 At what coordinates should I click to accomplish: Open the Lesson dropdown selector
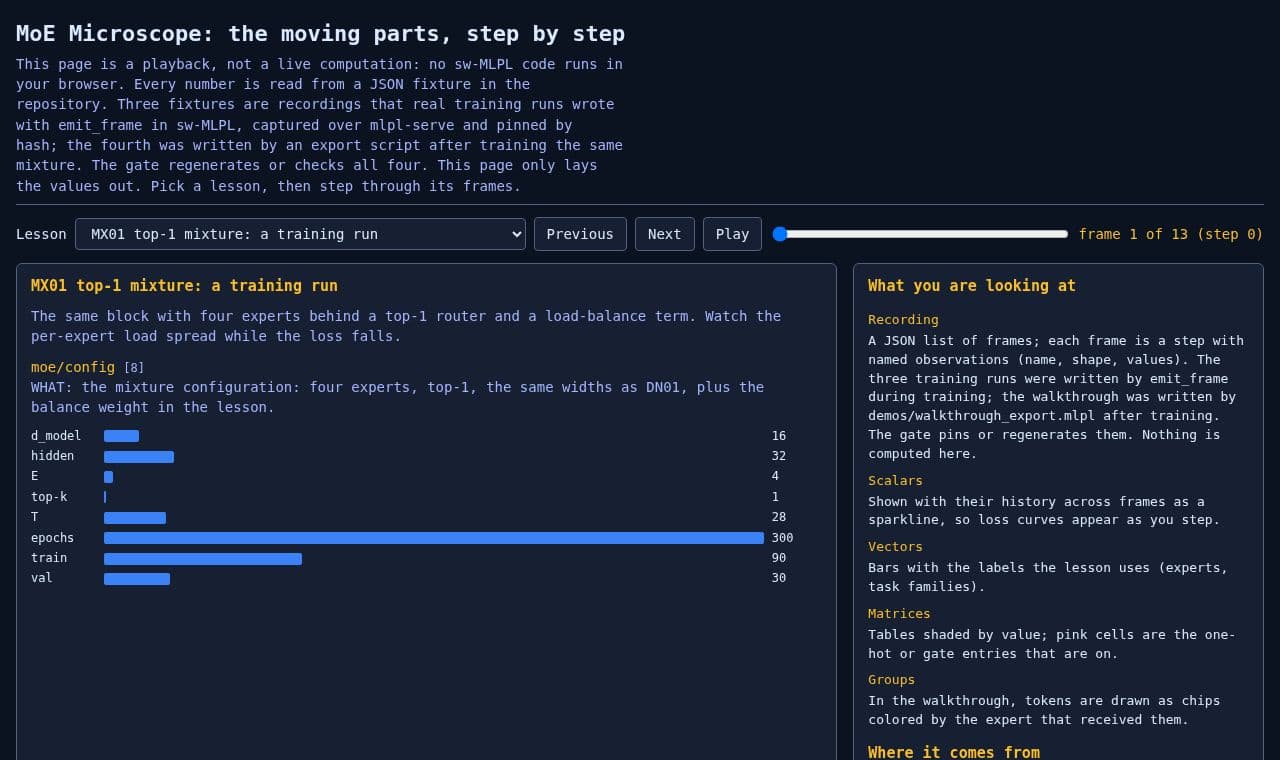pyautogui.click(x=300, y=234)
